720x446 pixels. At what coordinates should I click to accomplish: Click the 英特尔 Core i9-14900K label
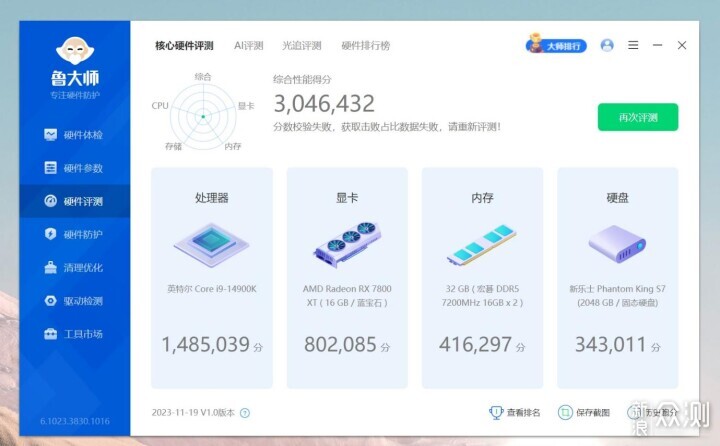click(212, 289)
